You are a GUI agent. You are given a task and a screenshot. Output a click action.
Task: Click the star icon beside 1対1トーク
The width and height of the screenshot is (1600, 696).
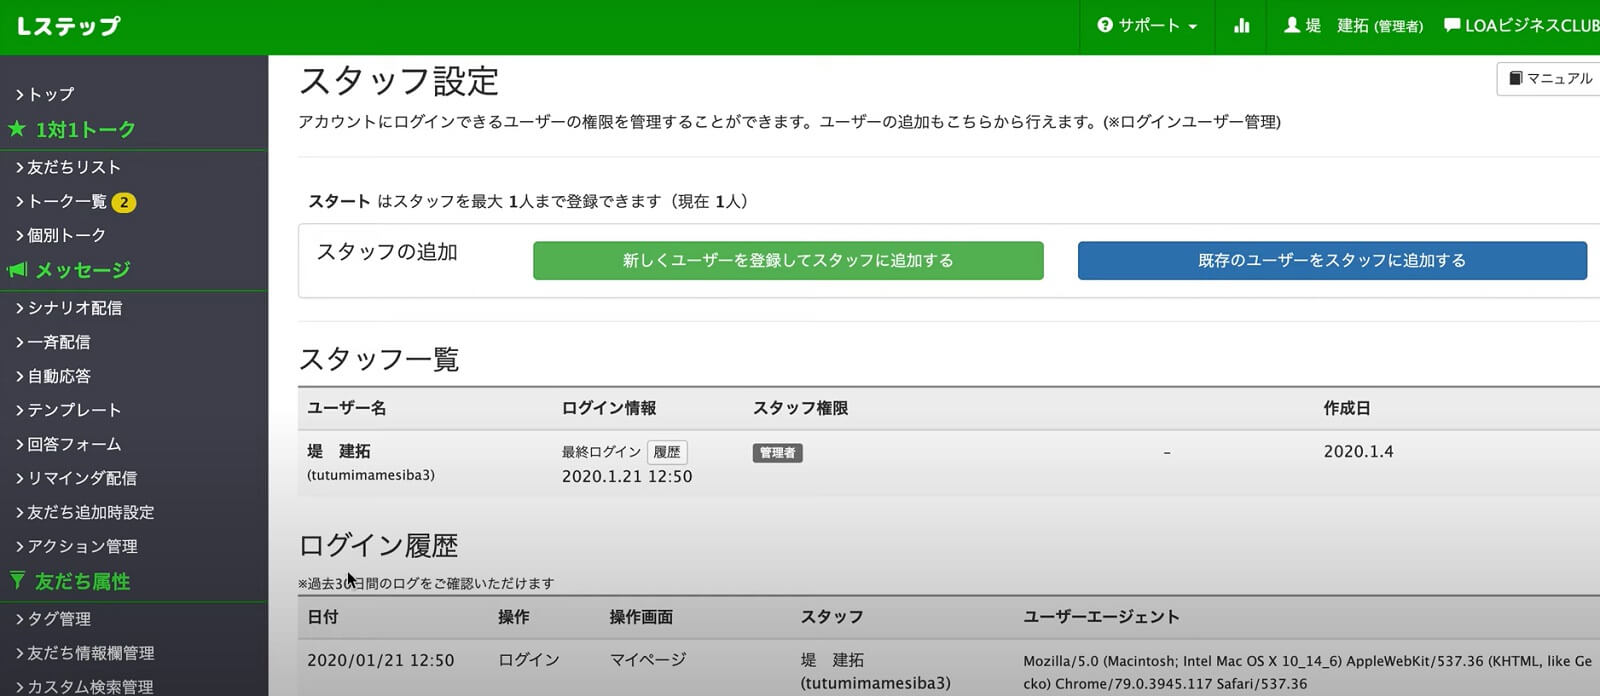click(17, 129)
